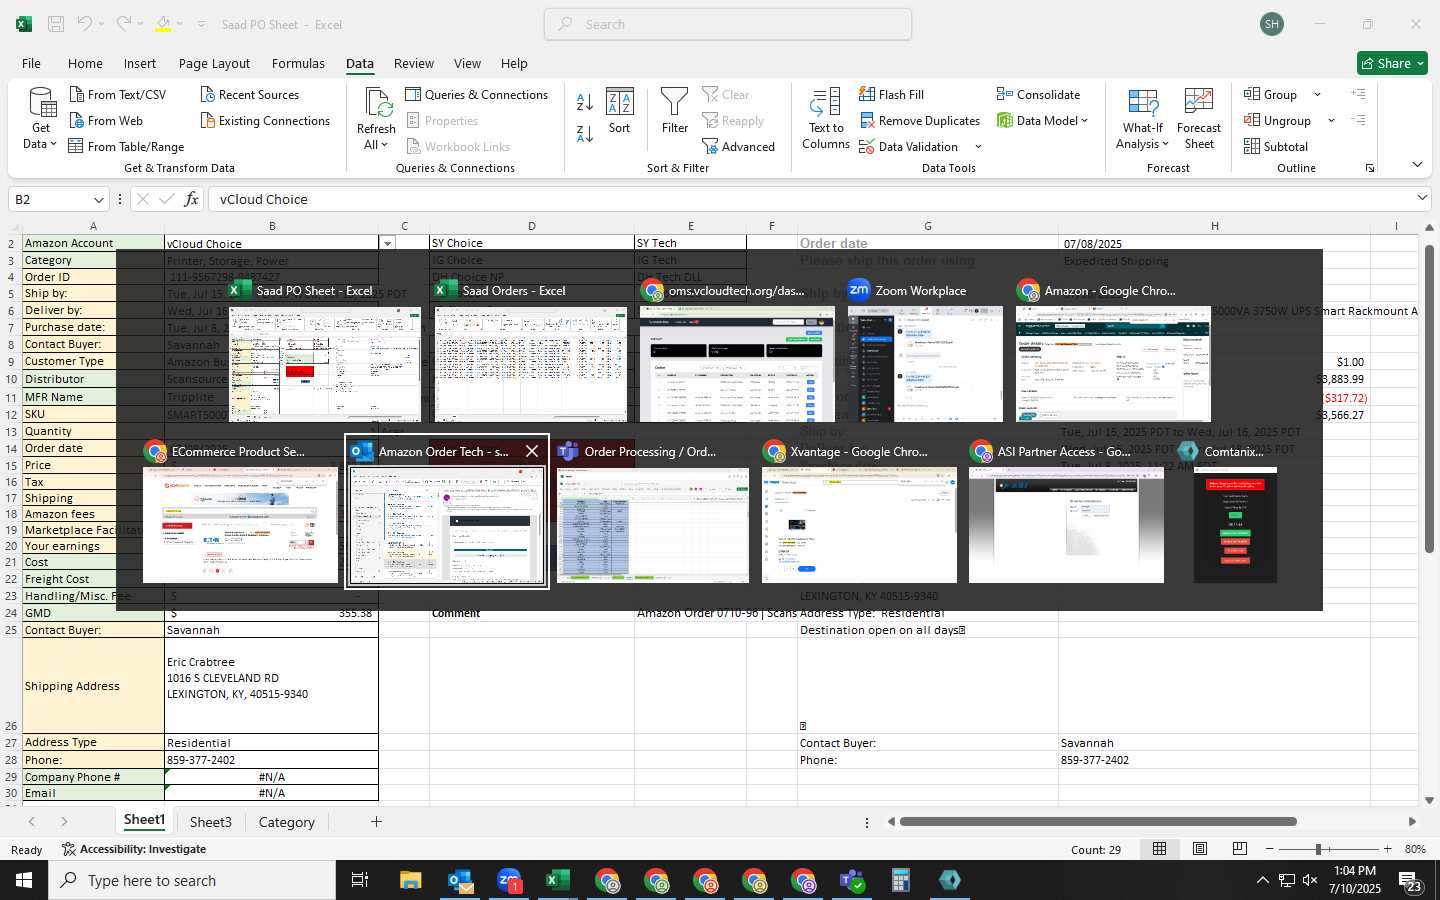Click From Text/CSV import icon
This screenshot has width=1440, height=900.
tap(77, 94)
